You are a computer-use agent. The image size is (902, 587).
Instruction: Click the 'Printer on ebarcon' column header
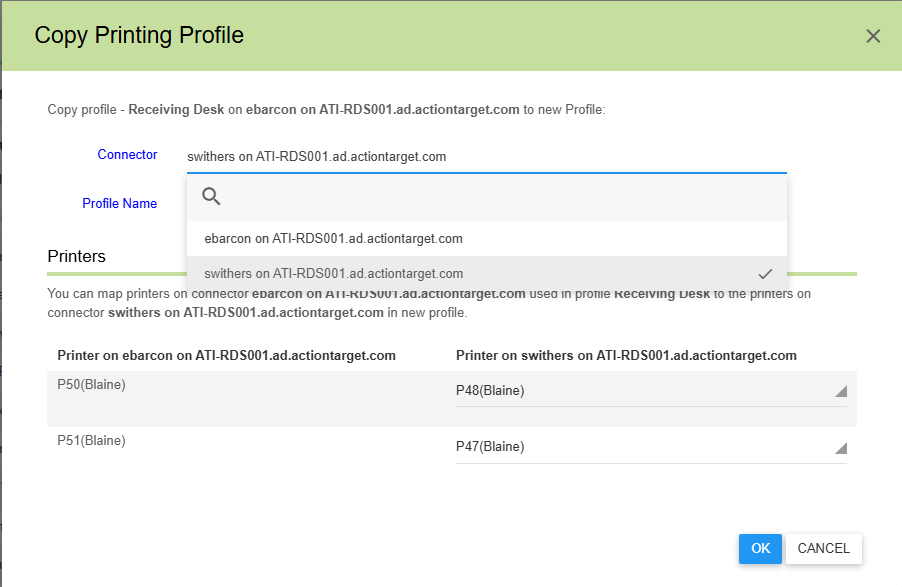(x=226, y=355)
